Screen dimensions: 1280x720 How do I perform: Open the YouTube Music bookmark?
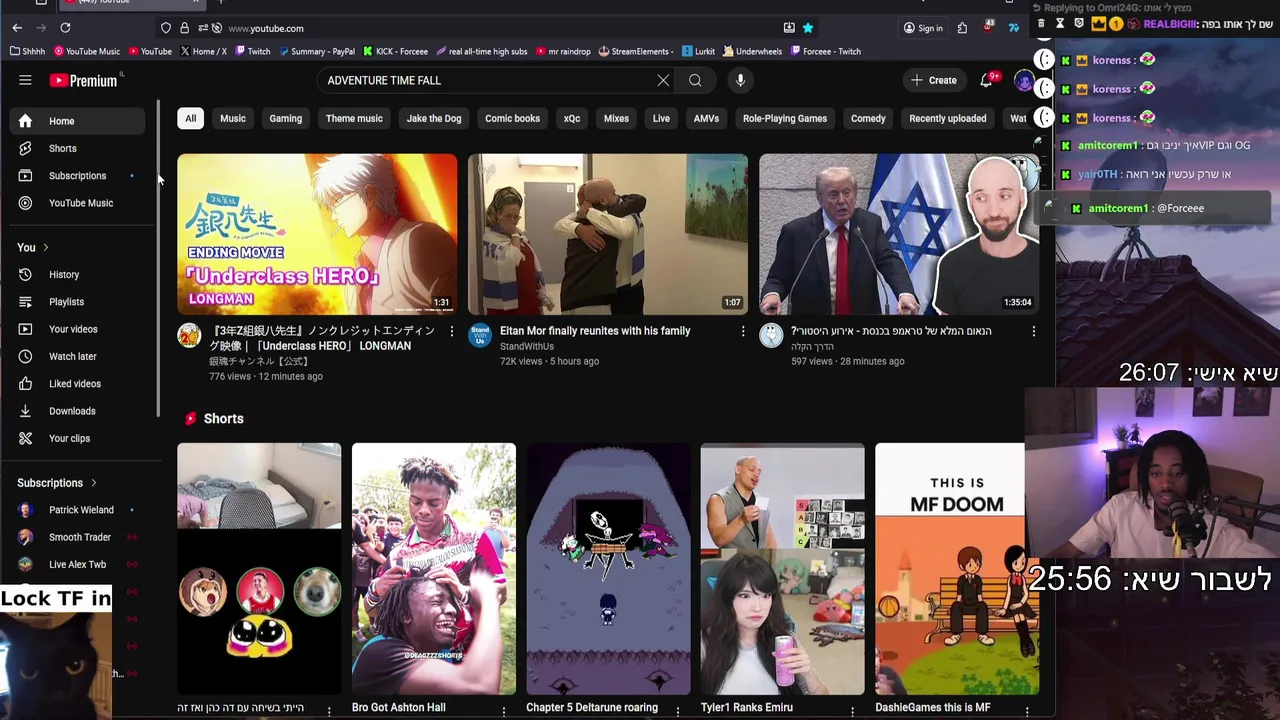tap(87, 51)
